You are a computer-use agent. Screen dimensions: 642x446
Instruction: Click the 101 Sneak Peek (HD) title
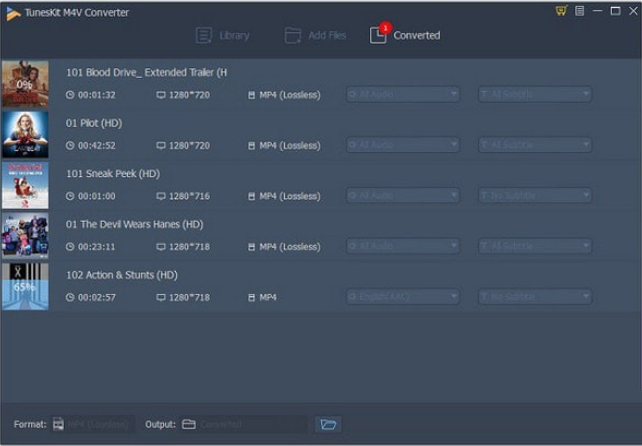pos(113,174)
